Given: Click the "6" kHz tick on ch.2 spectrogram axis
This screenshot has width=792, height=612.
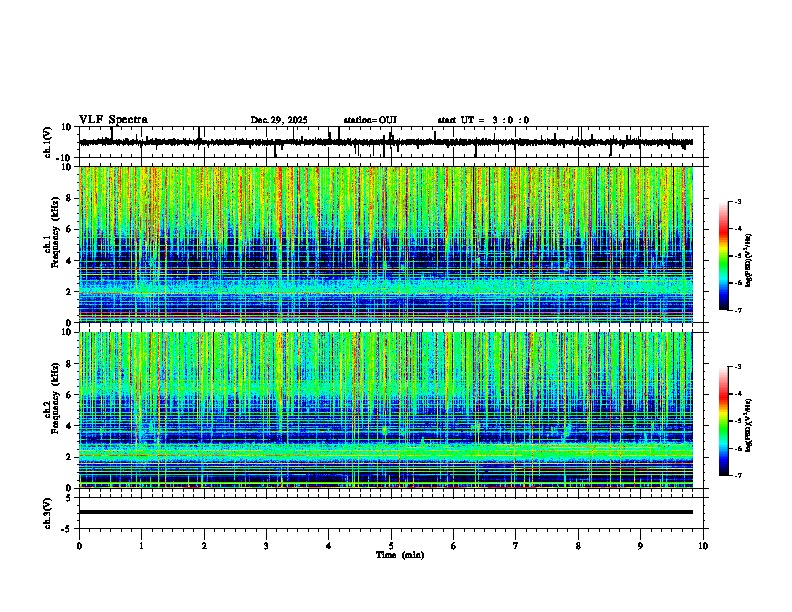Looking at the screenshot, I should coord(70,394).
